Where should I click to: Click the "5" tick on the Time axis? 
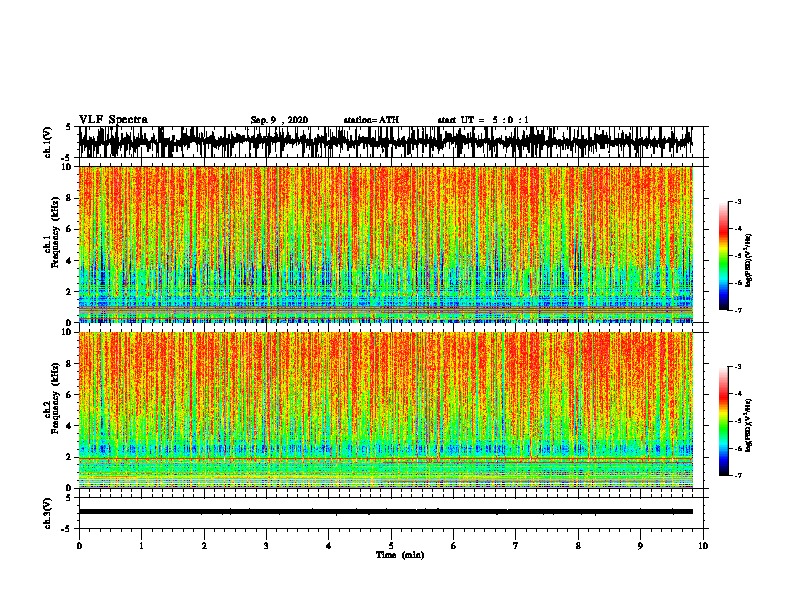tap(391, 546)
